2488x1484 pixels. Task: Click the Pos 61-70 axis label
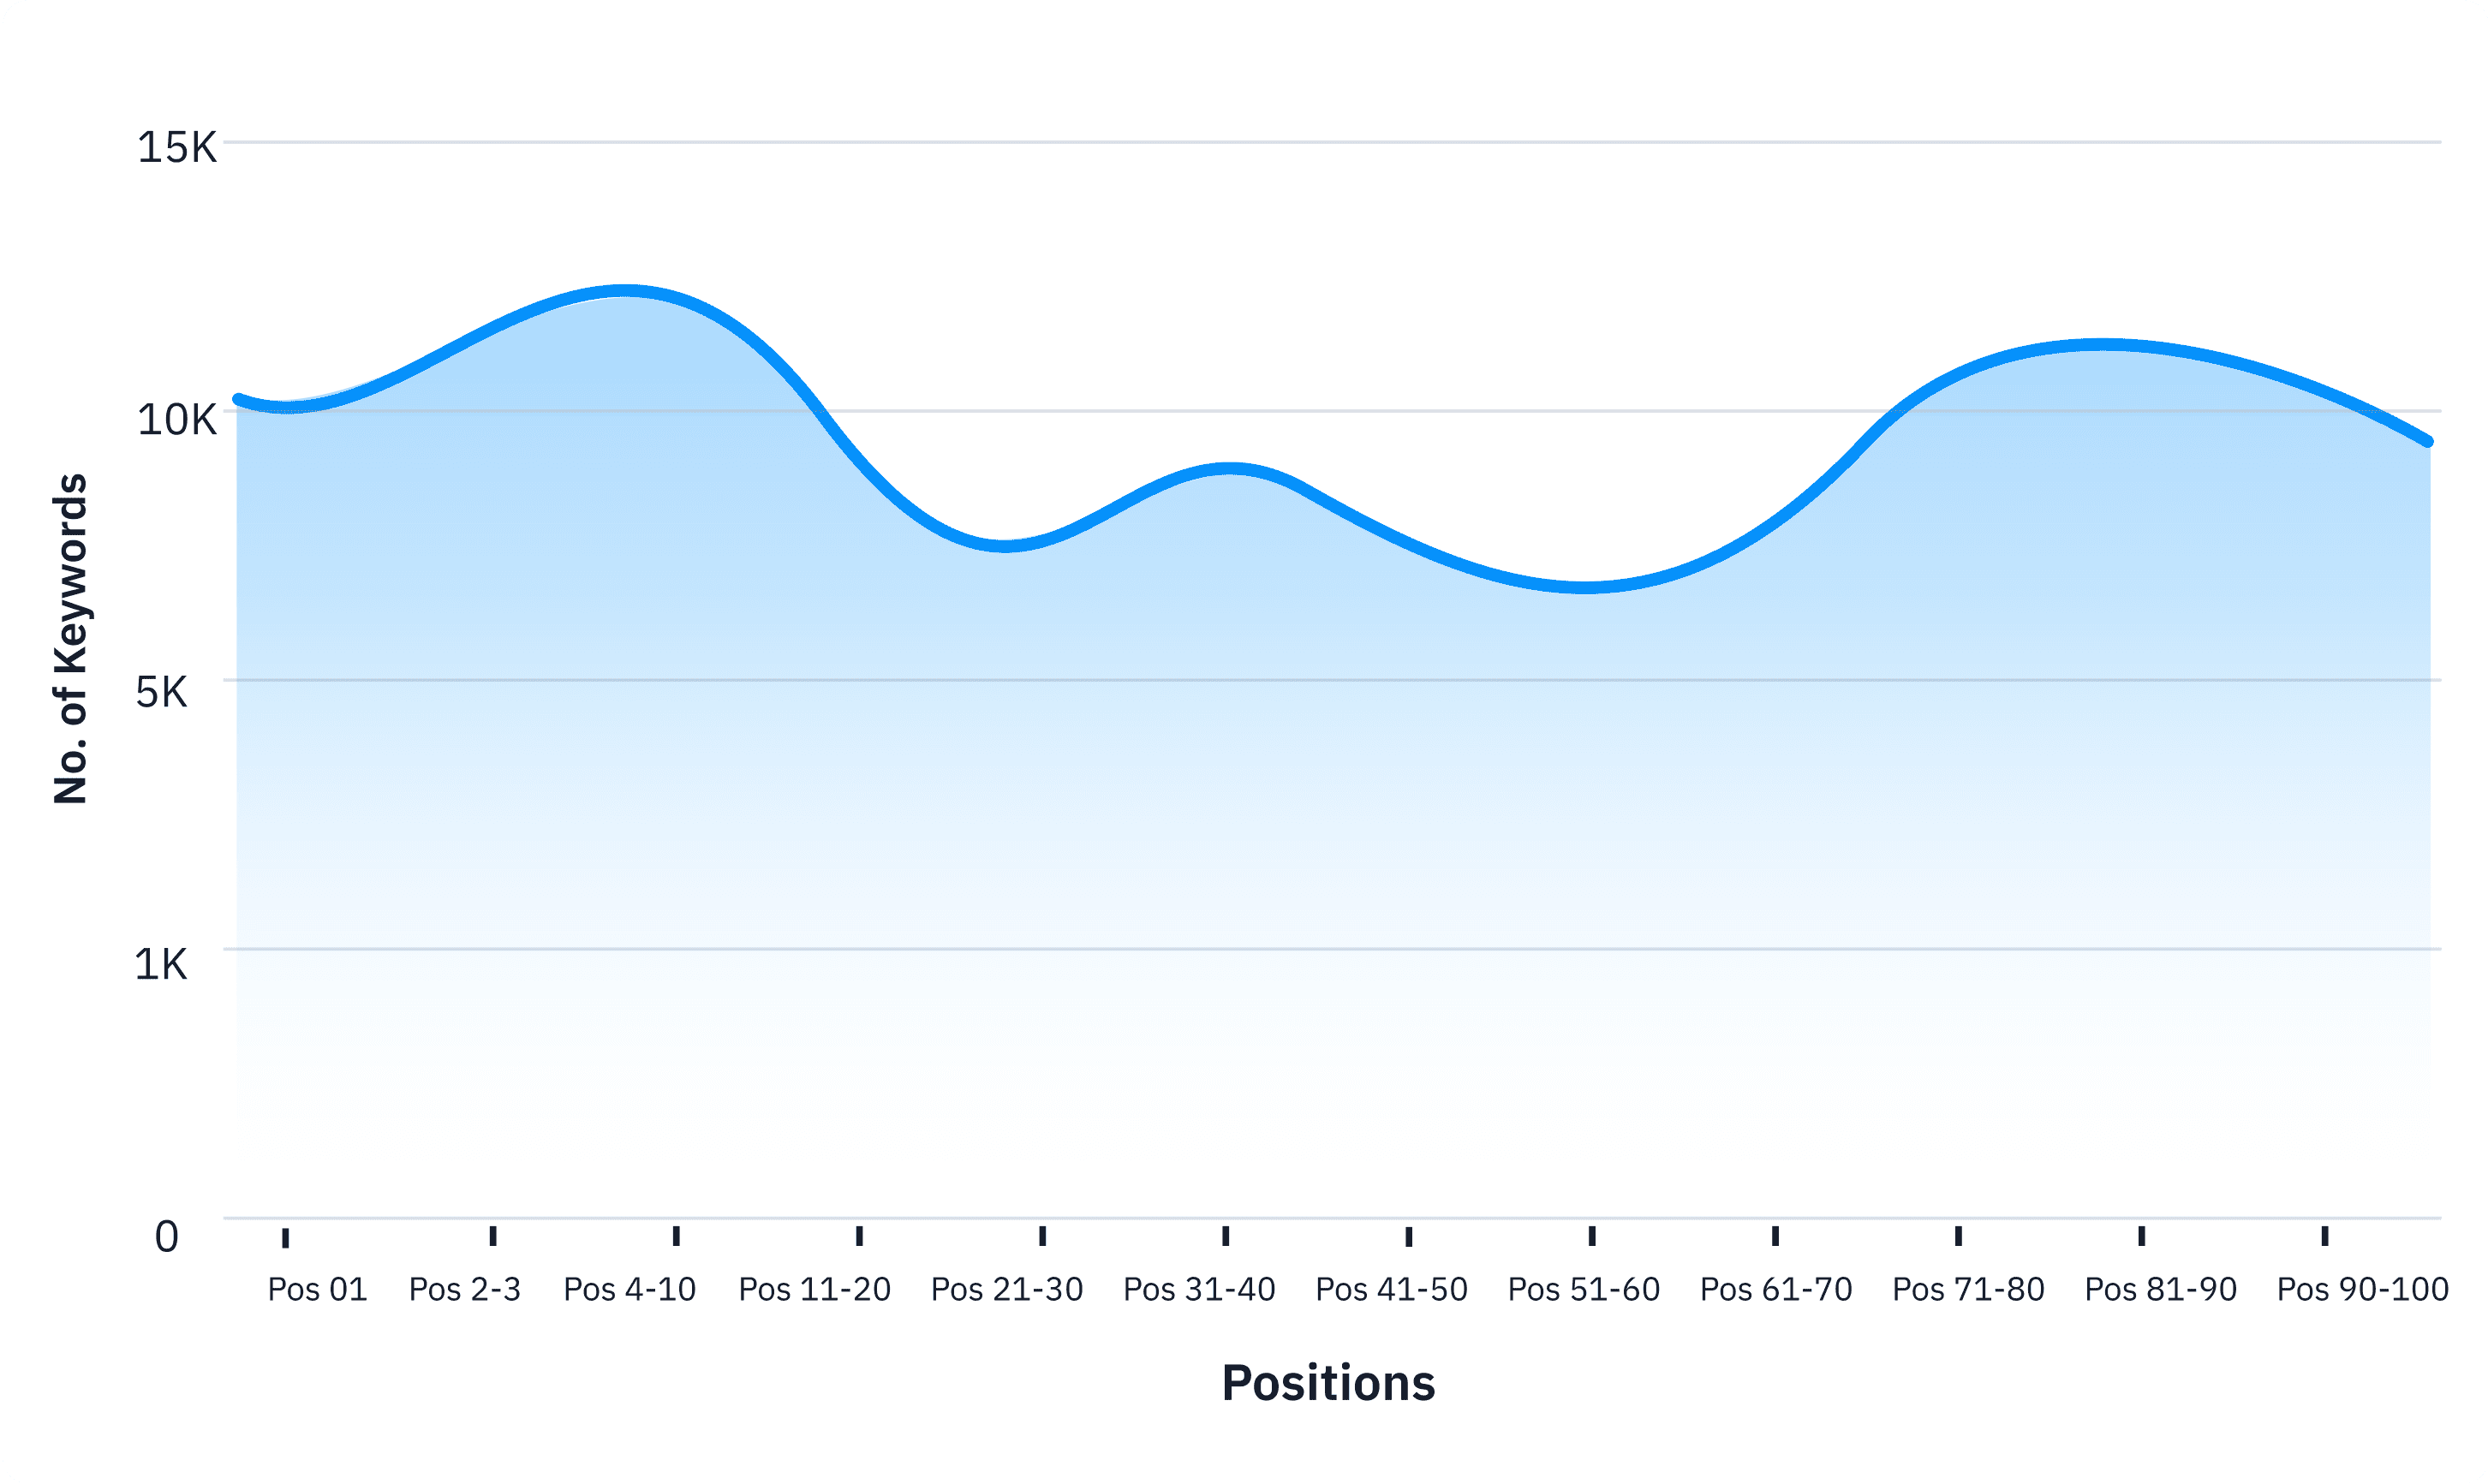point(1776,1290)
